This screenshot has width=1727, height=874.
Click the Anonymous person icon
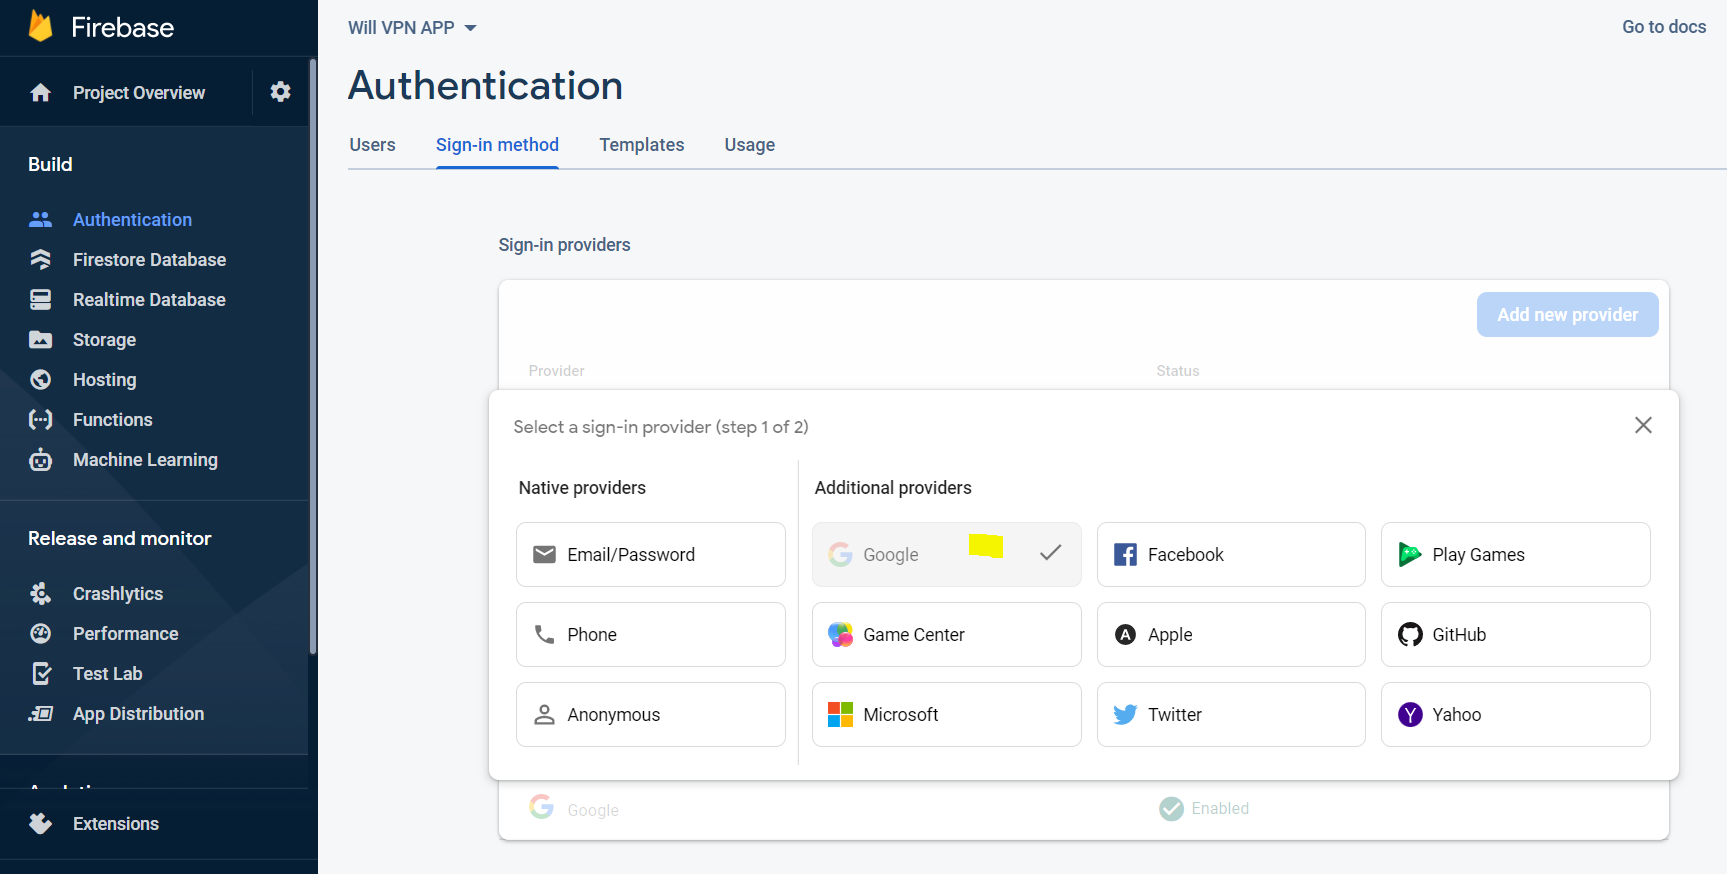[x=544, y=714]
